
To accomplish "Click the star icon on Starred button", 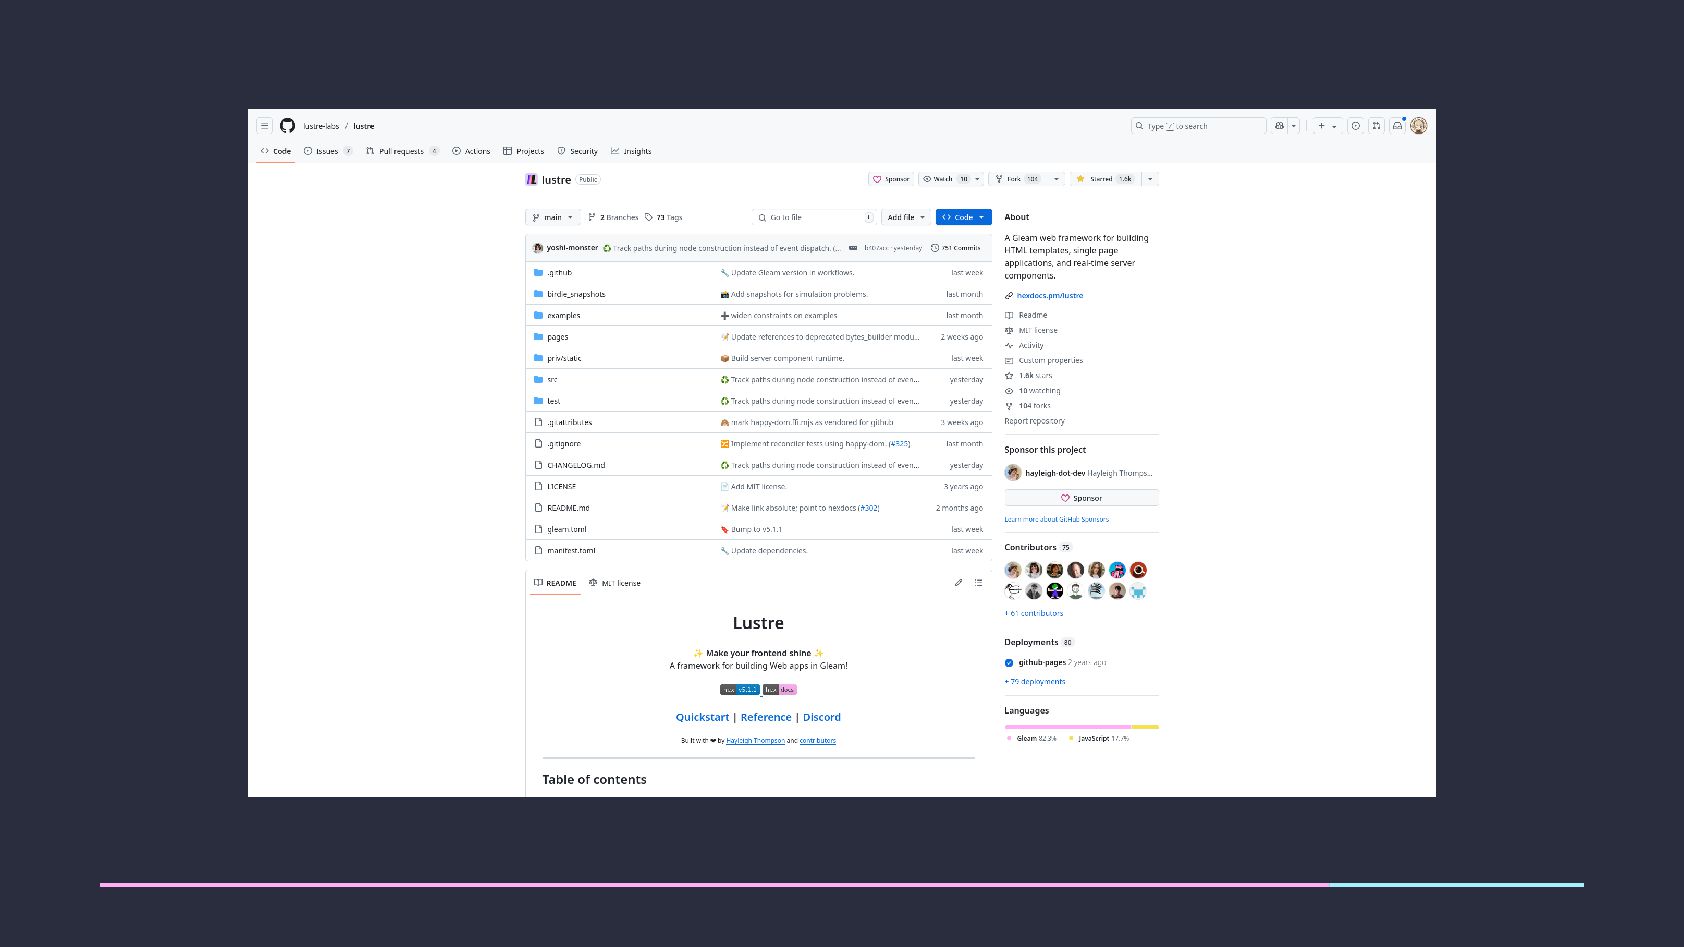I will (1080, 179).
